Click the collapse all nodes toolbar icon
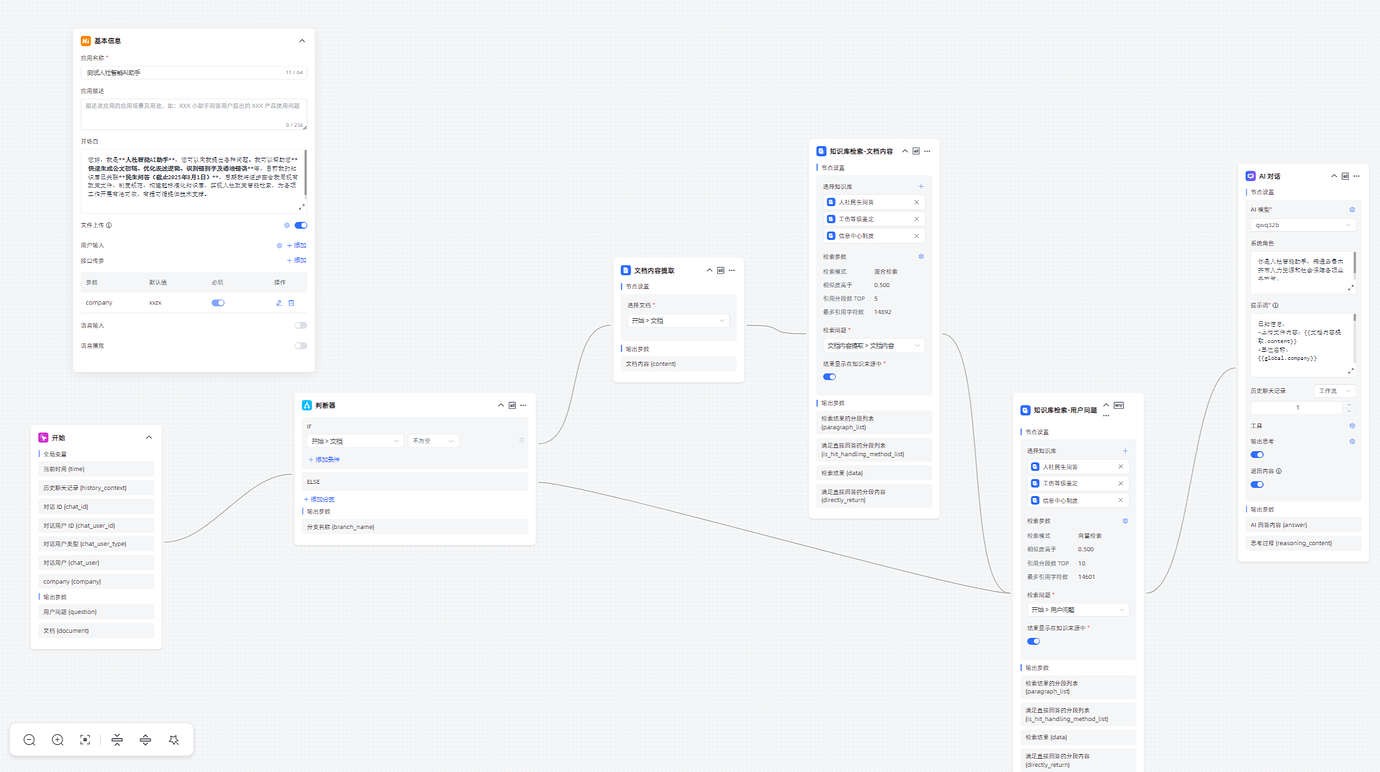 (117, 740)
